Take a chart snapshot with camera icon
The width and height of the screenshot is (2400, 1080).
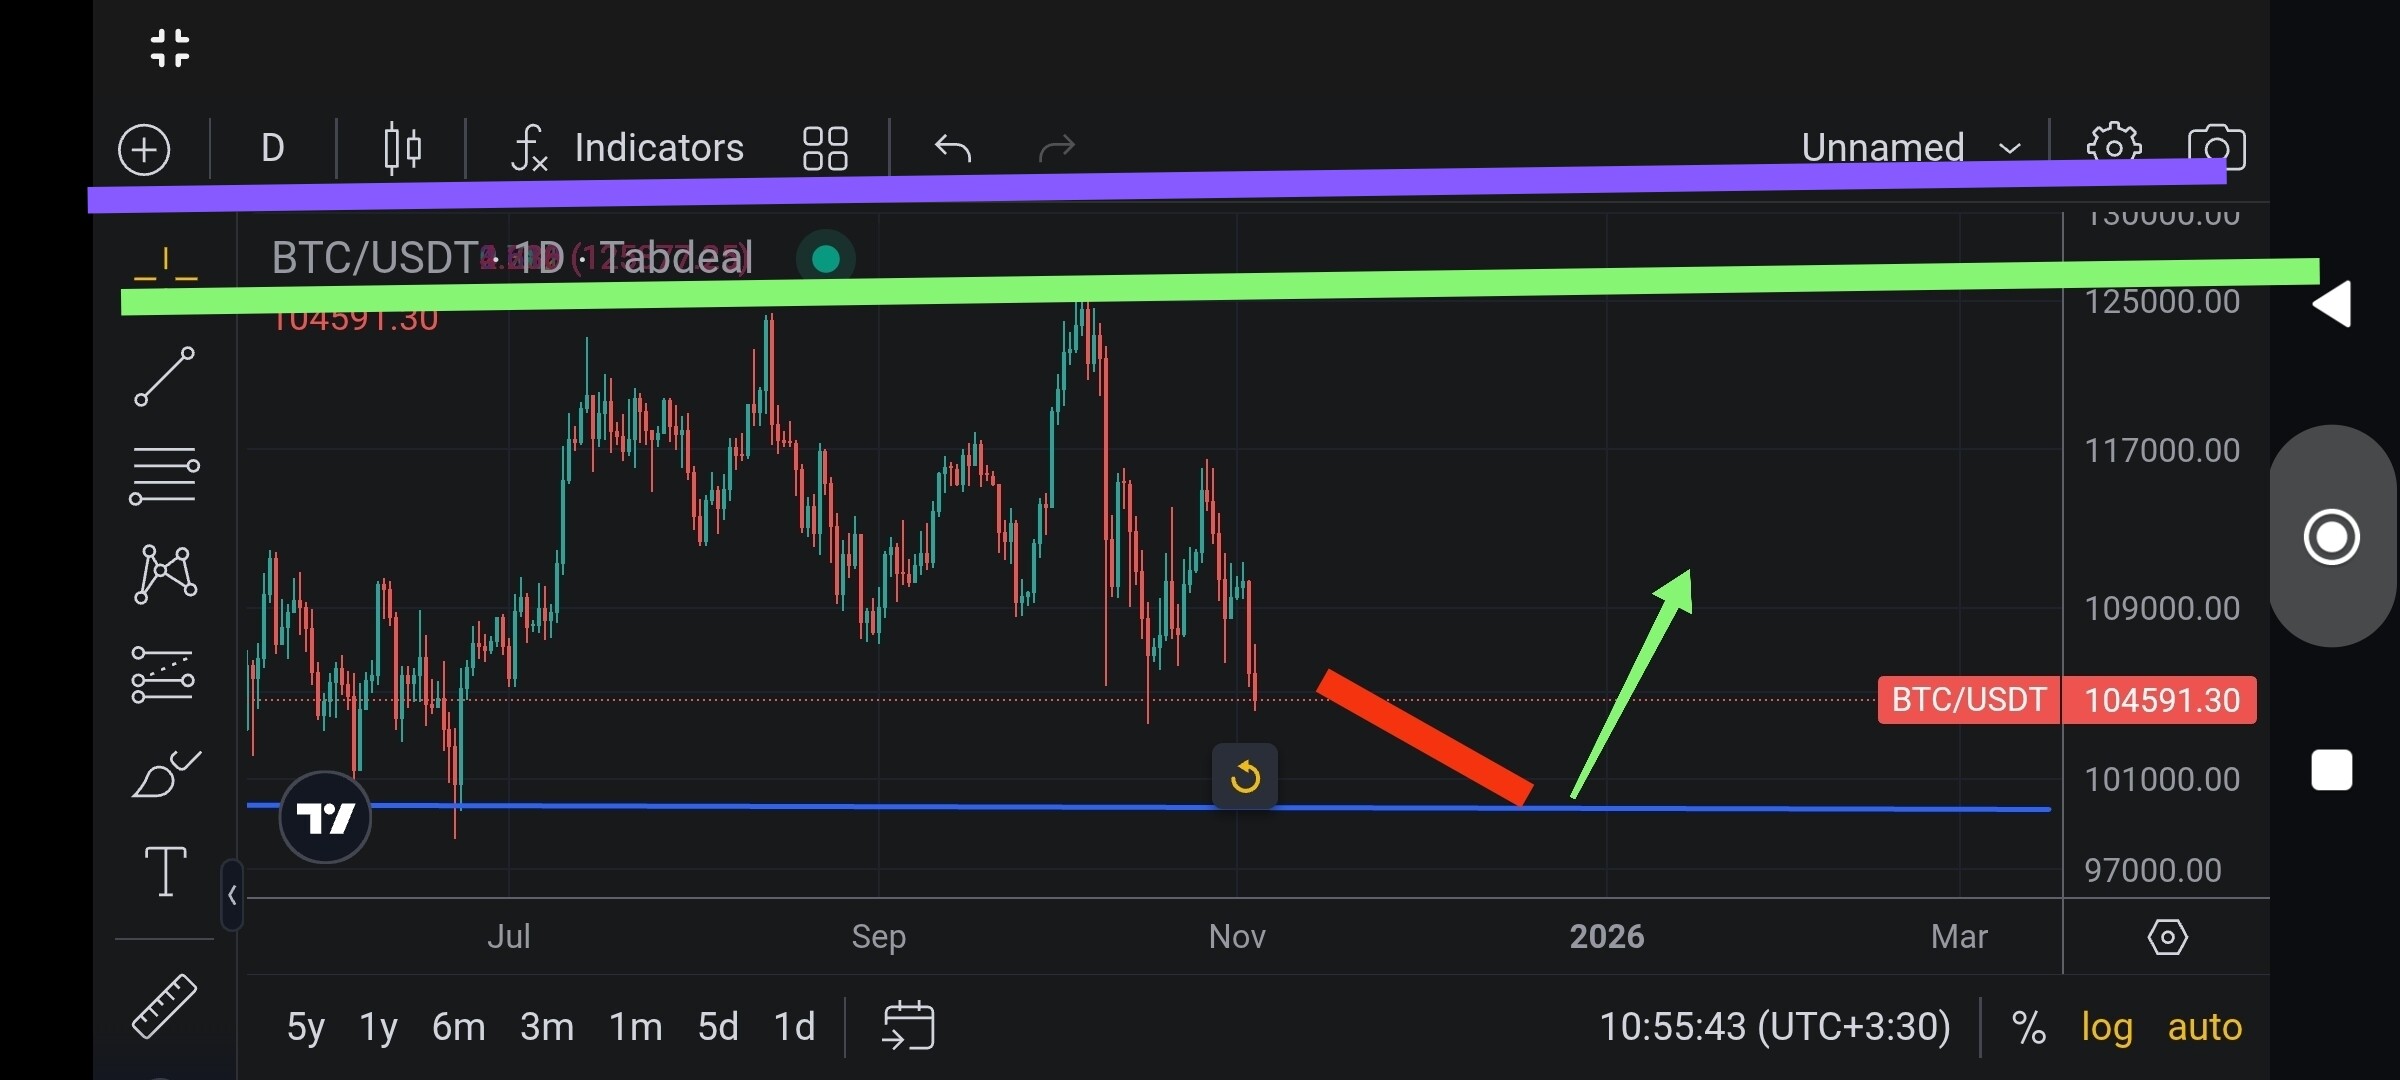click(x=2216, y=148)
